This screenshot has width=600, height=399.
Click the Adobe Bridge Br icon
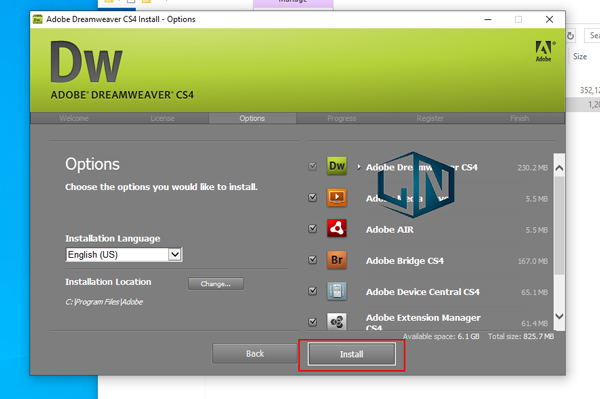(337, 260)
